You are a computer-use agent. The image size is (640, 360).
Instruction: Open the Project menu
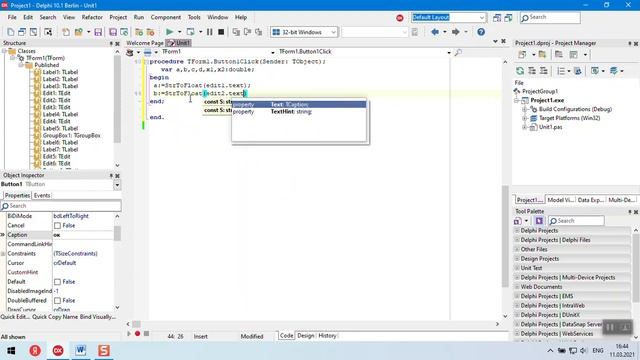point(118,17)
